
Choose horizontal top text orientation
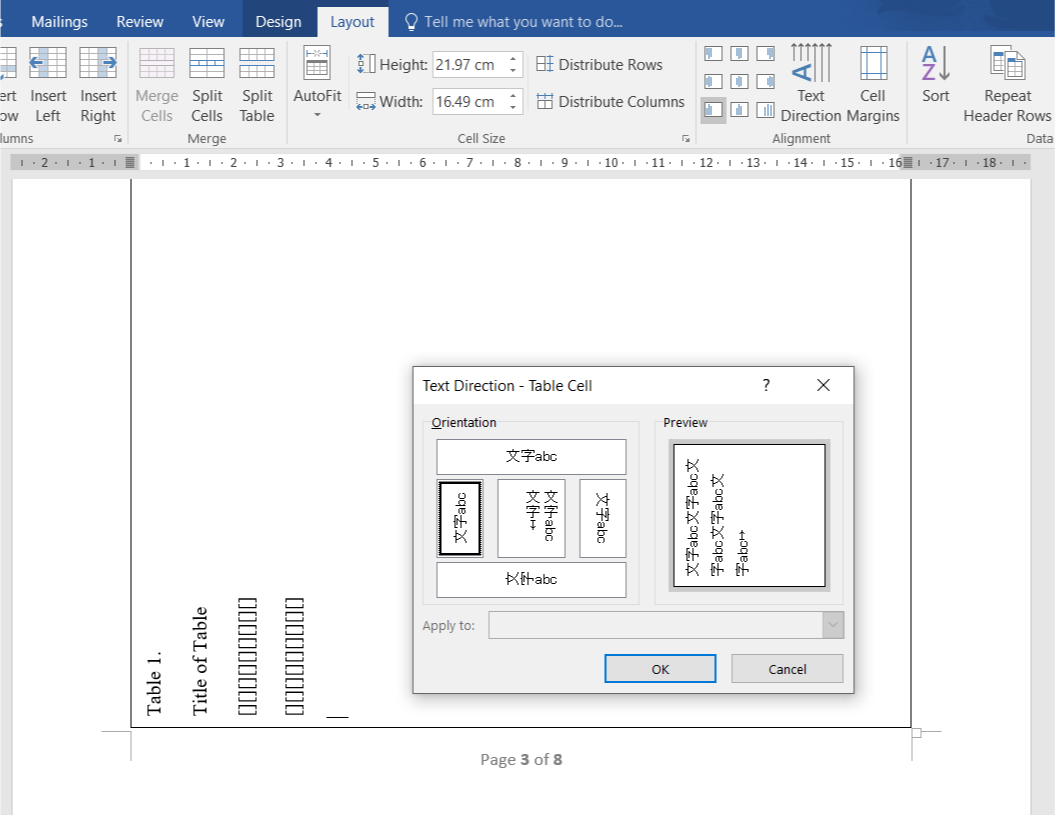[x=531, y=456]
